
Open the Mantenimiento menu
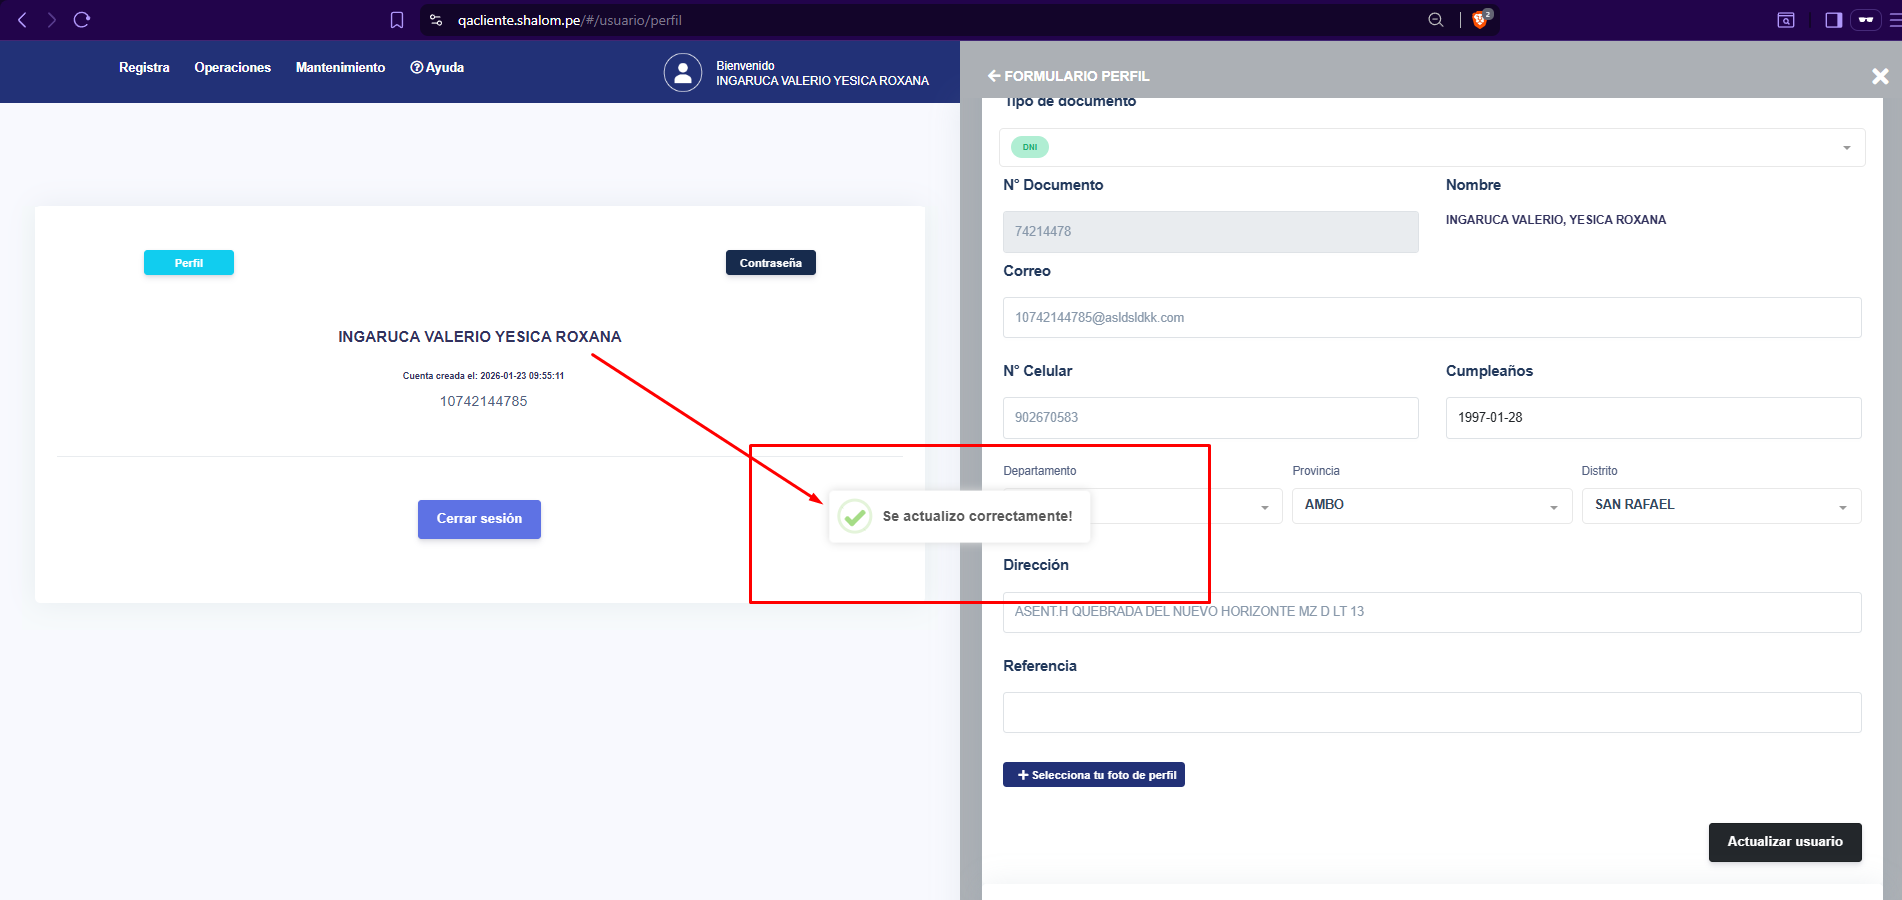click(340, 68)
